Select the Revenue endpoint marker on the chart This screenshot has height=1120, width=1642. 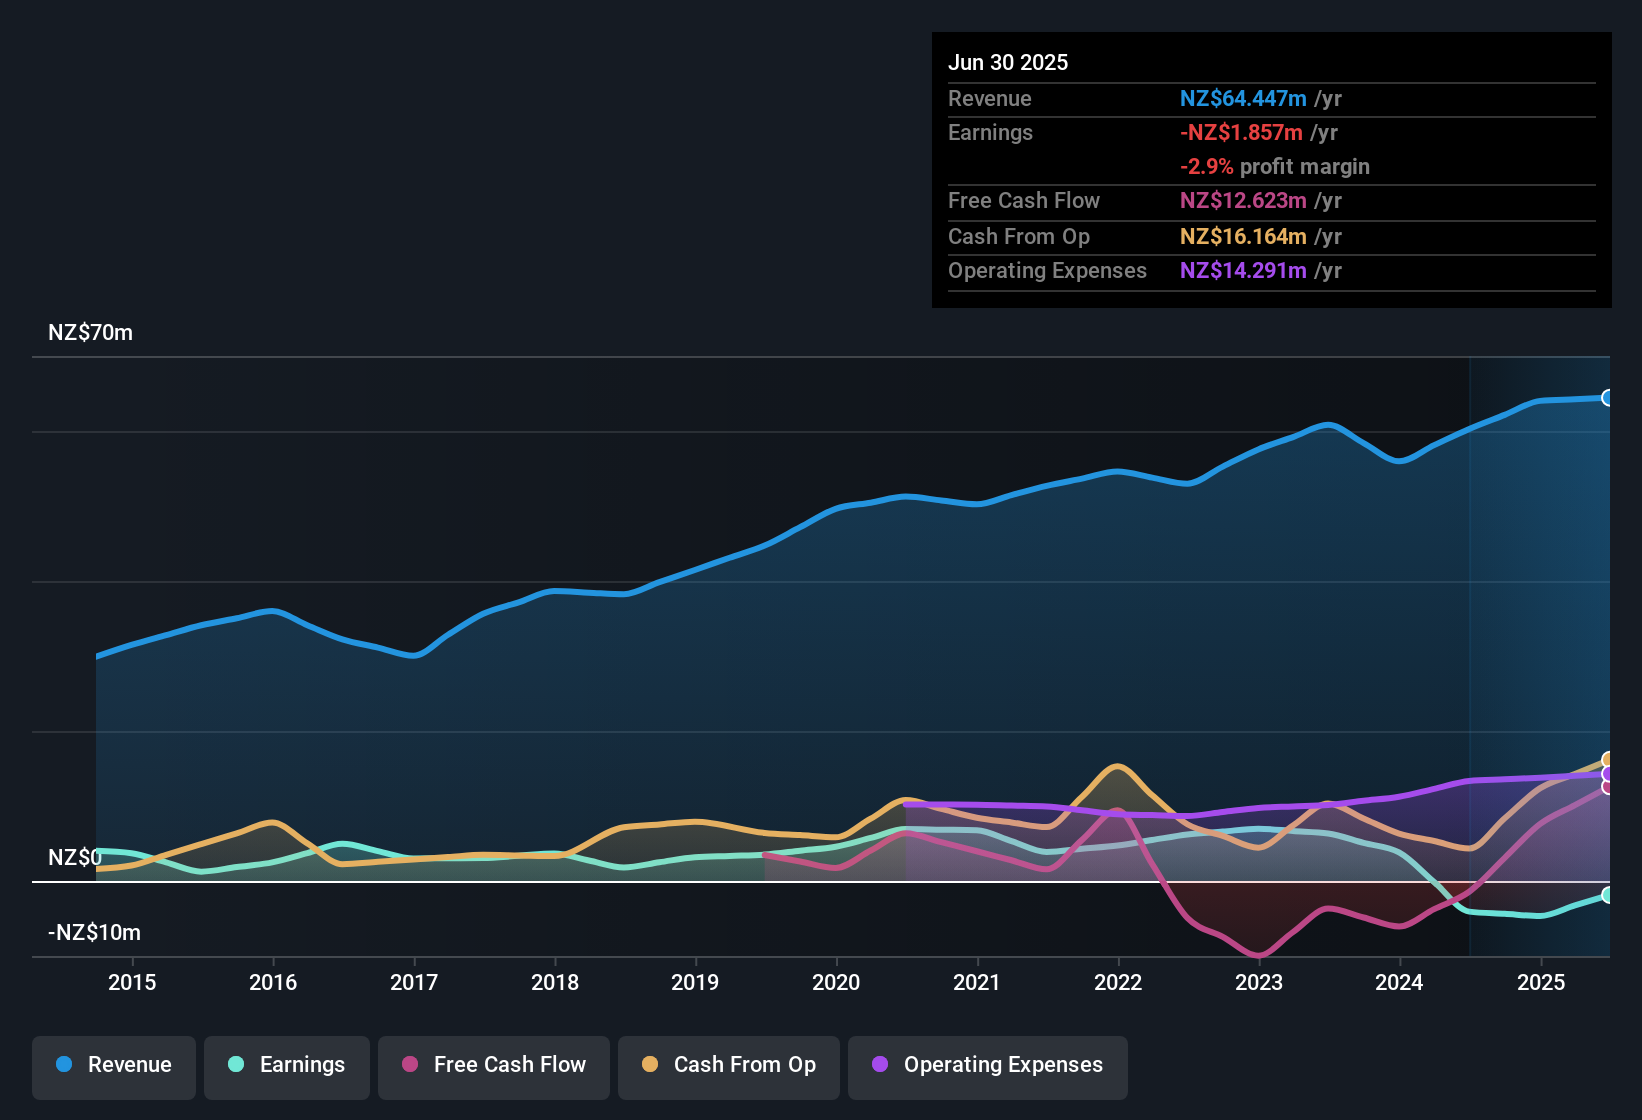1607,397
